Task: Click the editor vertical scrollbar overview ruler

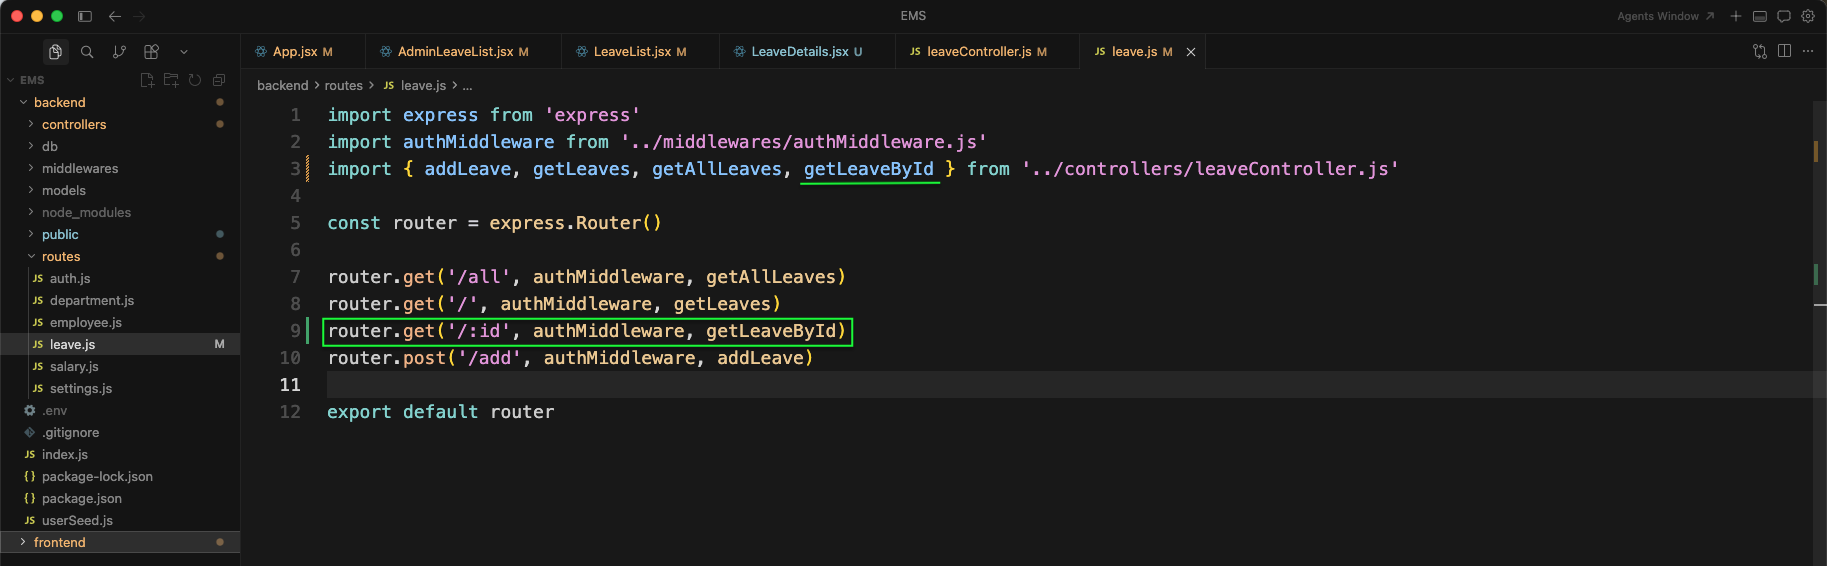Action: pyautogui.click(x=1819, y=333)
